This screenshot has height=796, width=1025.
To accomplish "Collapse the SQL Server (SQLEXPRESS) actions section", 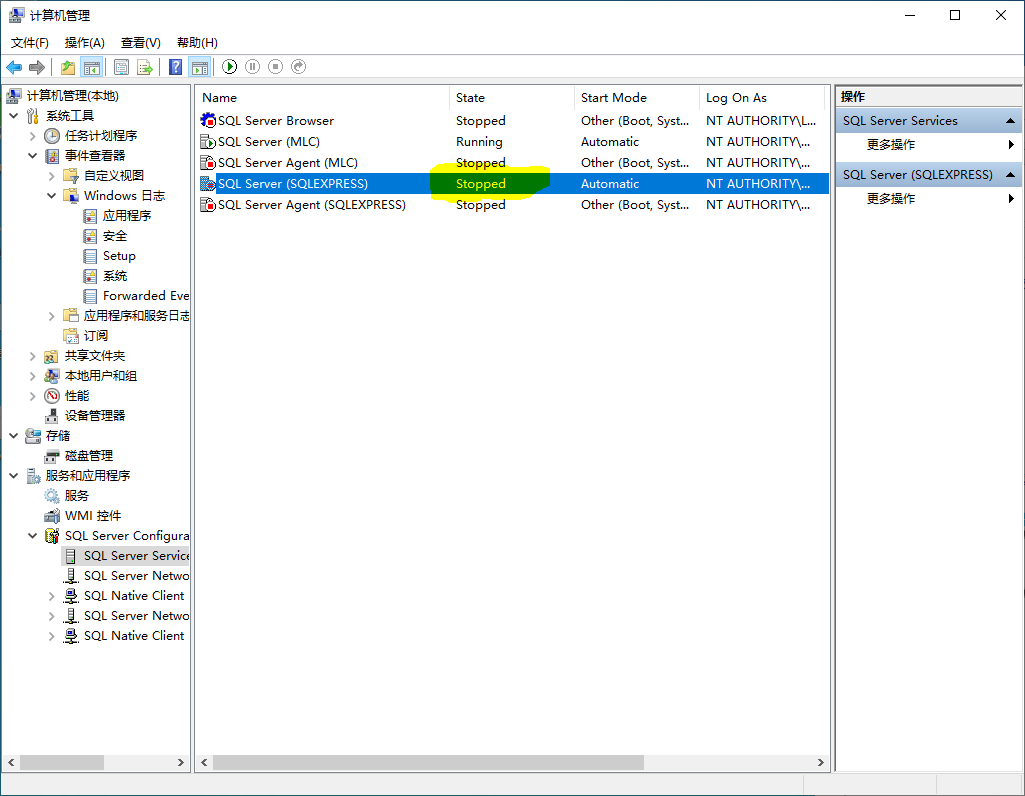I will click(x=1010, y=174).
